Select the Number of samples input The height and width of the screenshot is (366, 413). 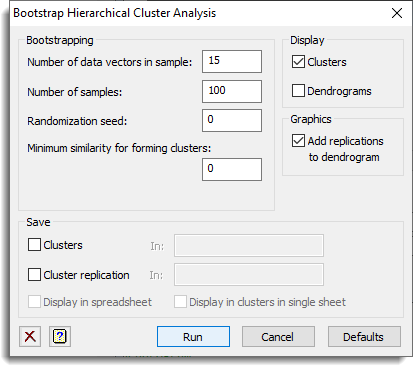point(232,91)
